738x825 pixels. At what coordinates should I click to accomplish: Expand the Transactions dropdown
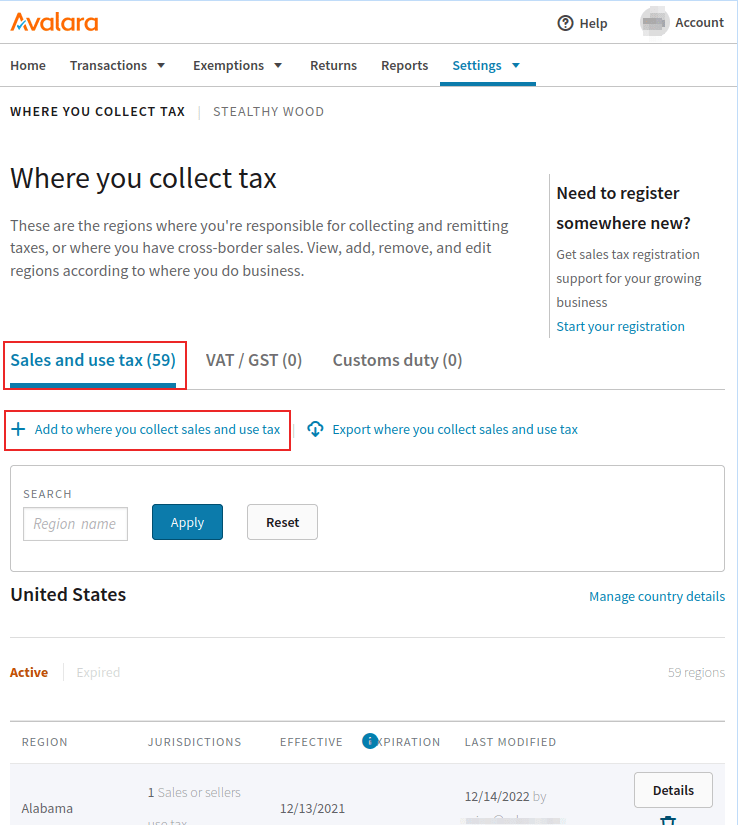pos(117,64)
